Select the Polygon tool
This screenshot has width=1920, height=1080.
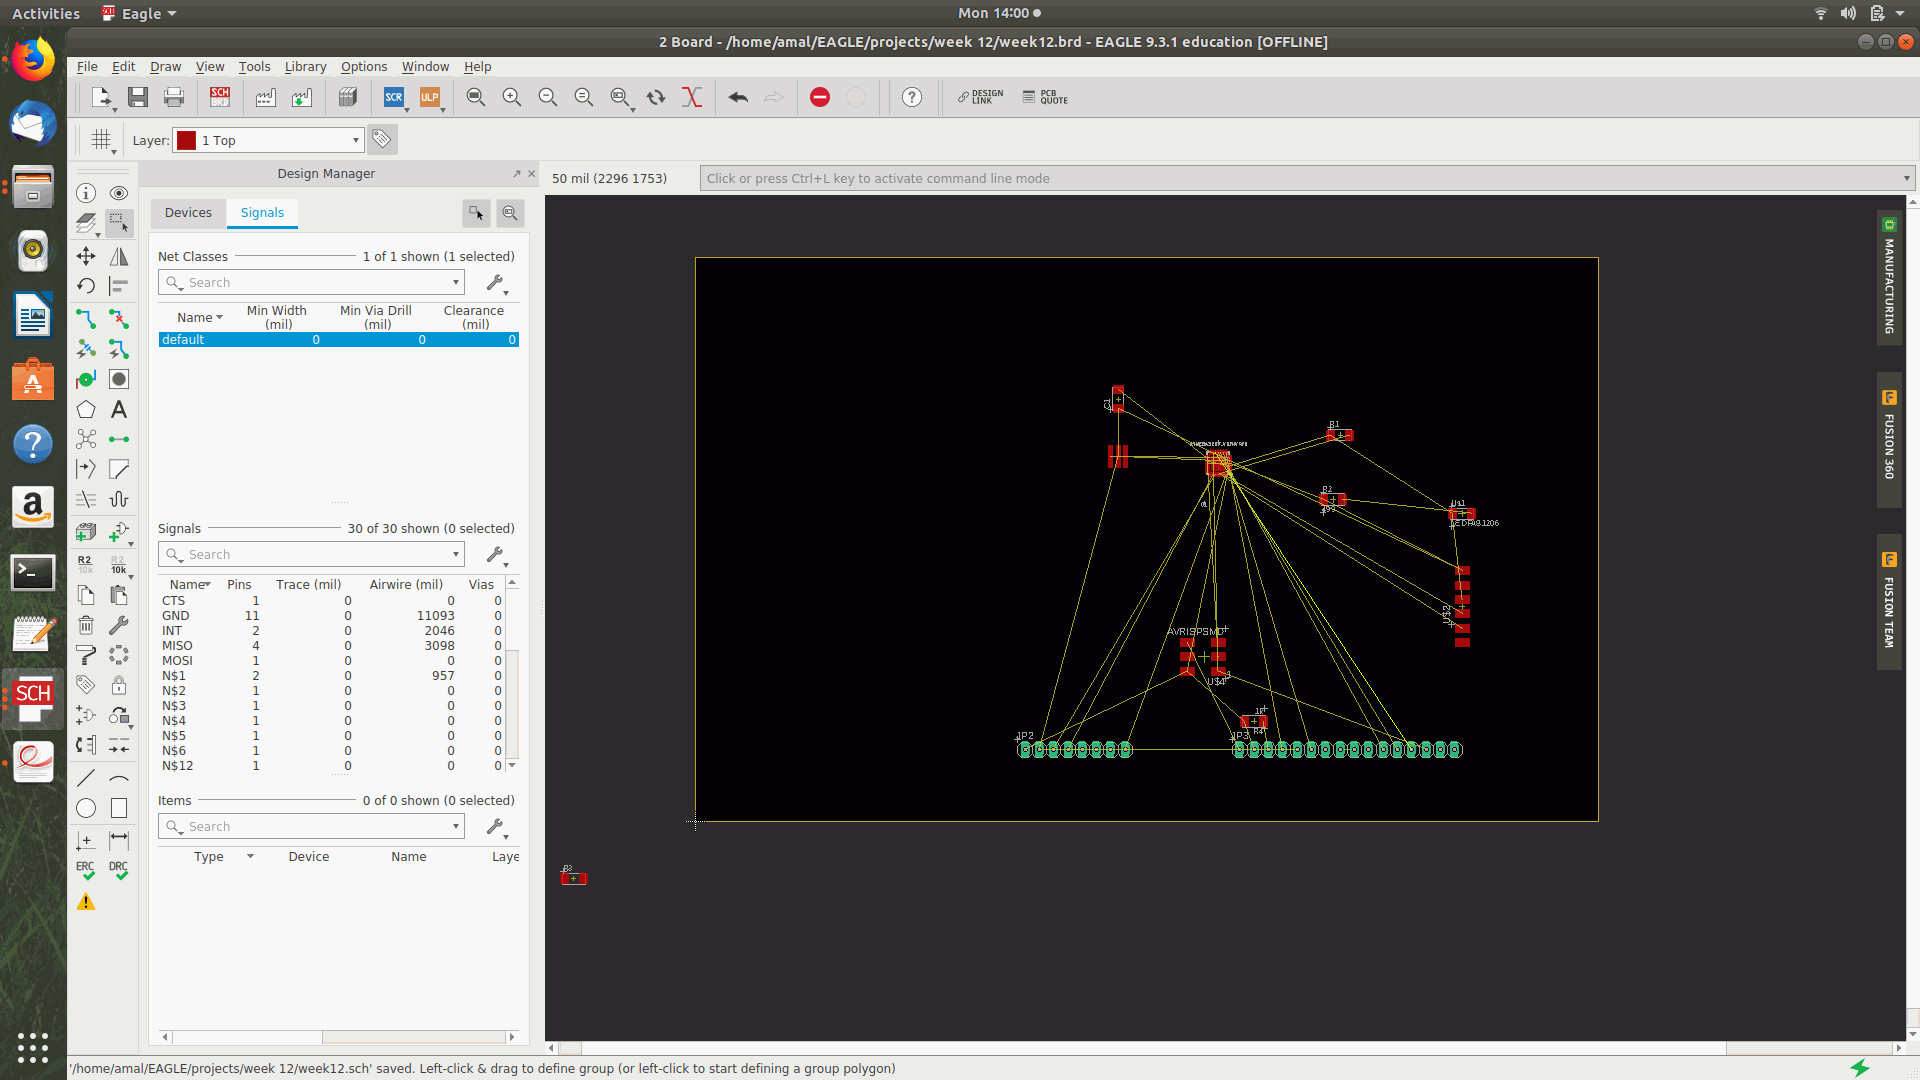[x=86, y=410]
